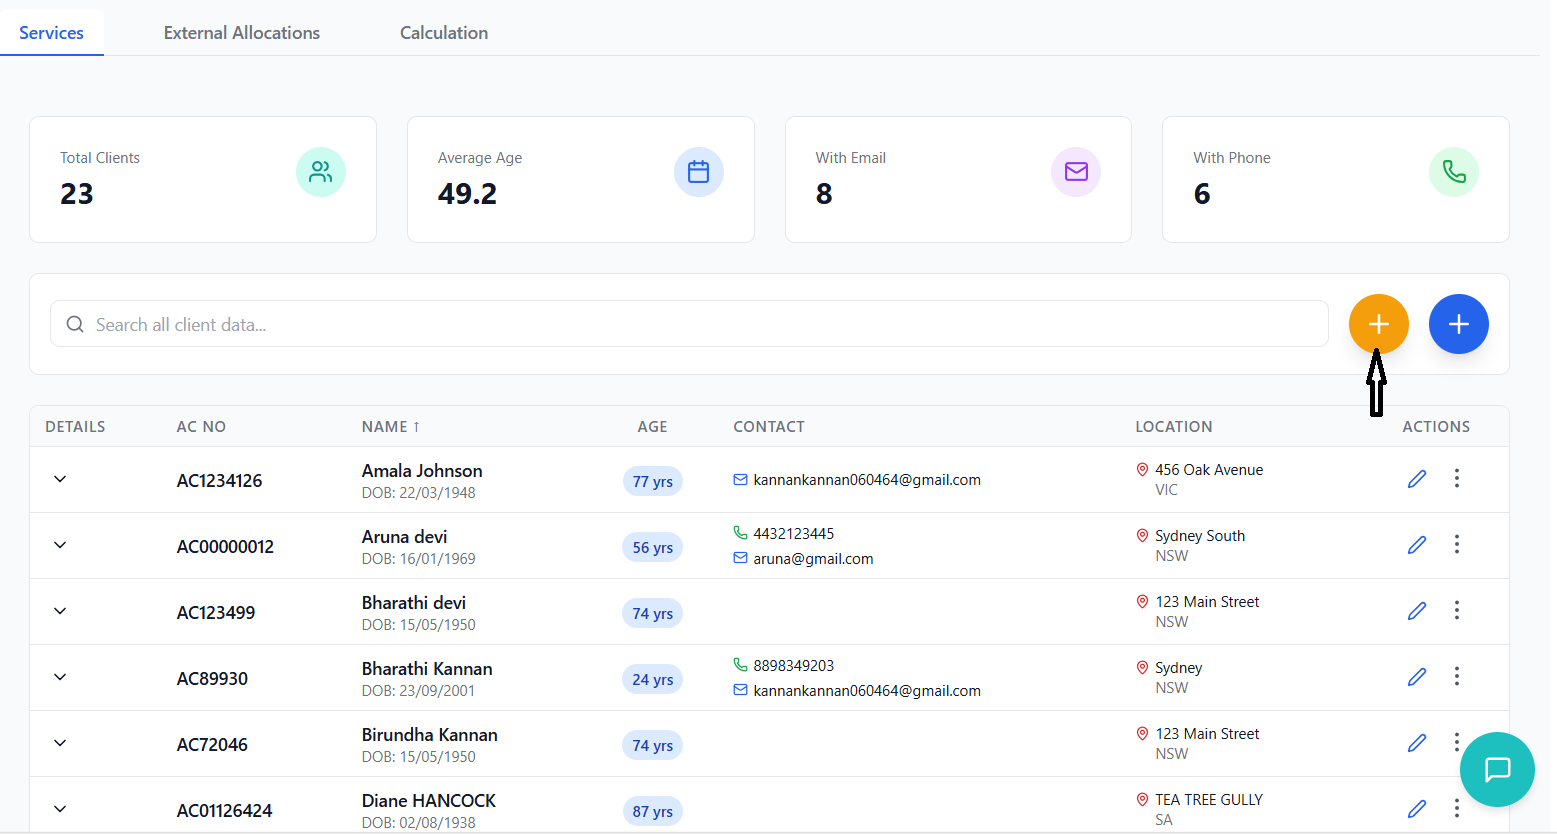The width and height of the screenshot is (1557, 834).
Task: Select the Services tab
Action: pyautogui.click(x=51, y=33)
